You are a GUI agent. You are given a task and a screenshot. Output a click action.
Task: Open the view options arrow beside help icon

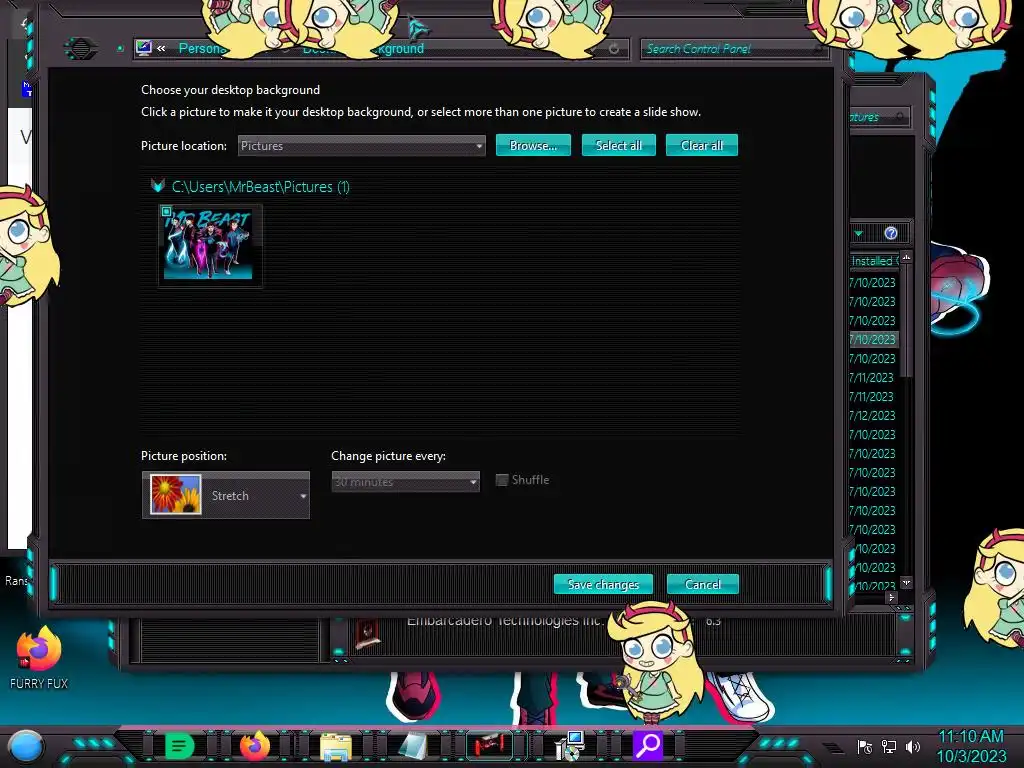coord(858,233)
